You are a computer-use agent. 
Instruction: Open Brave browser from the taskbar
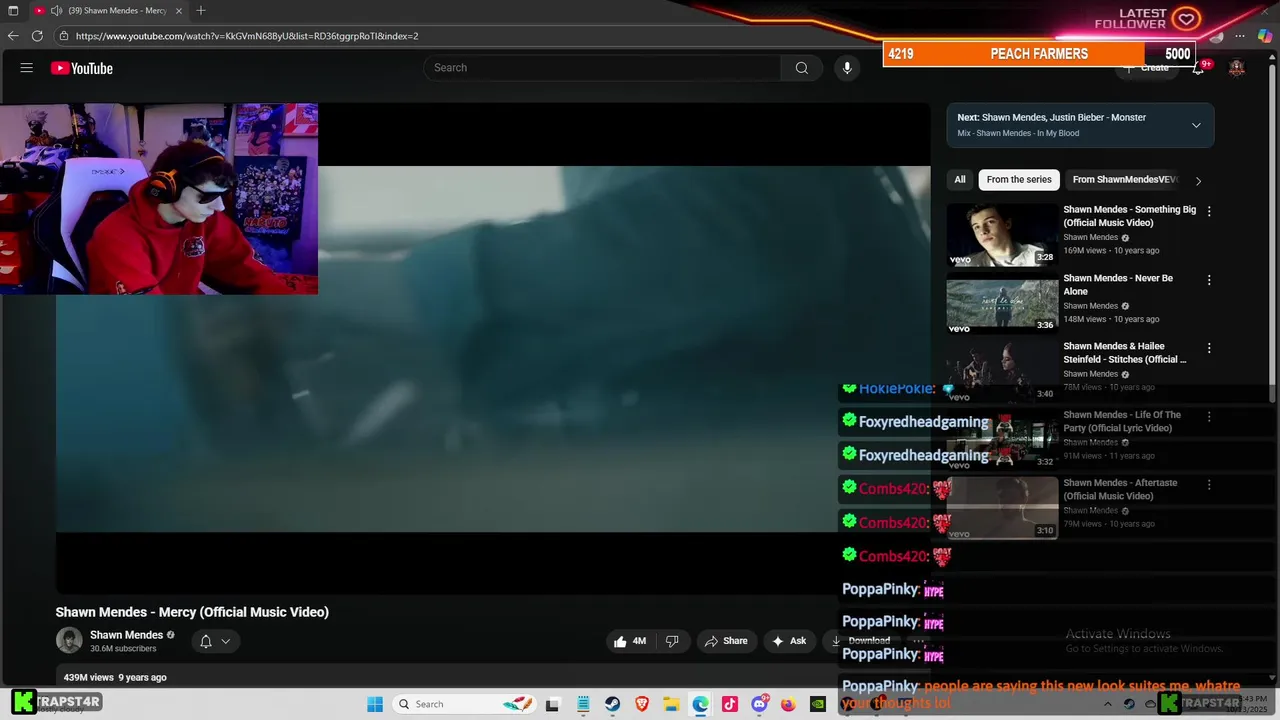tap(642, 704)
